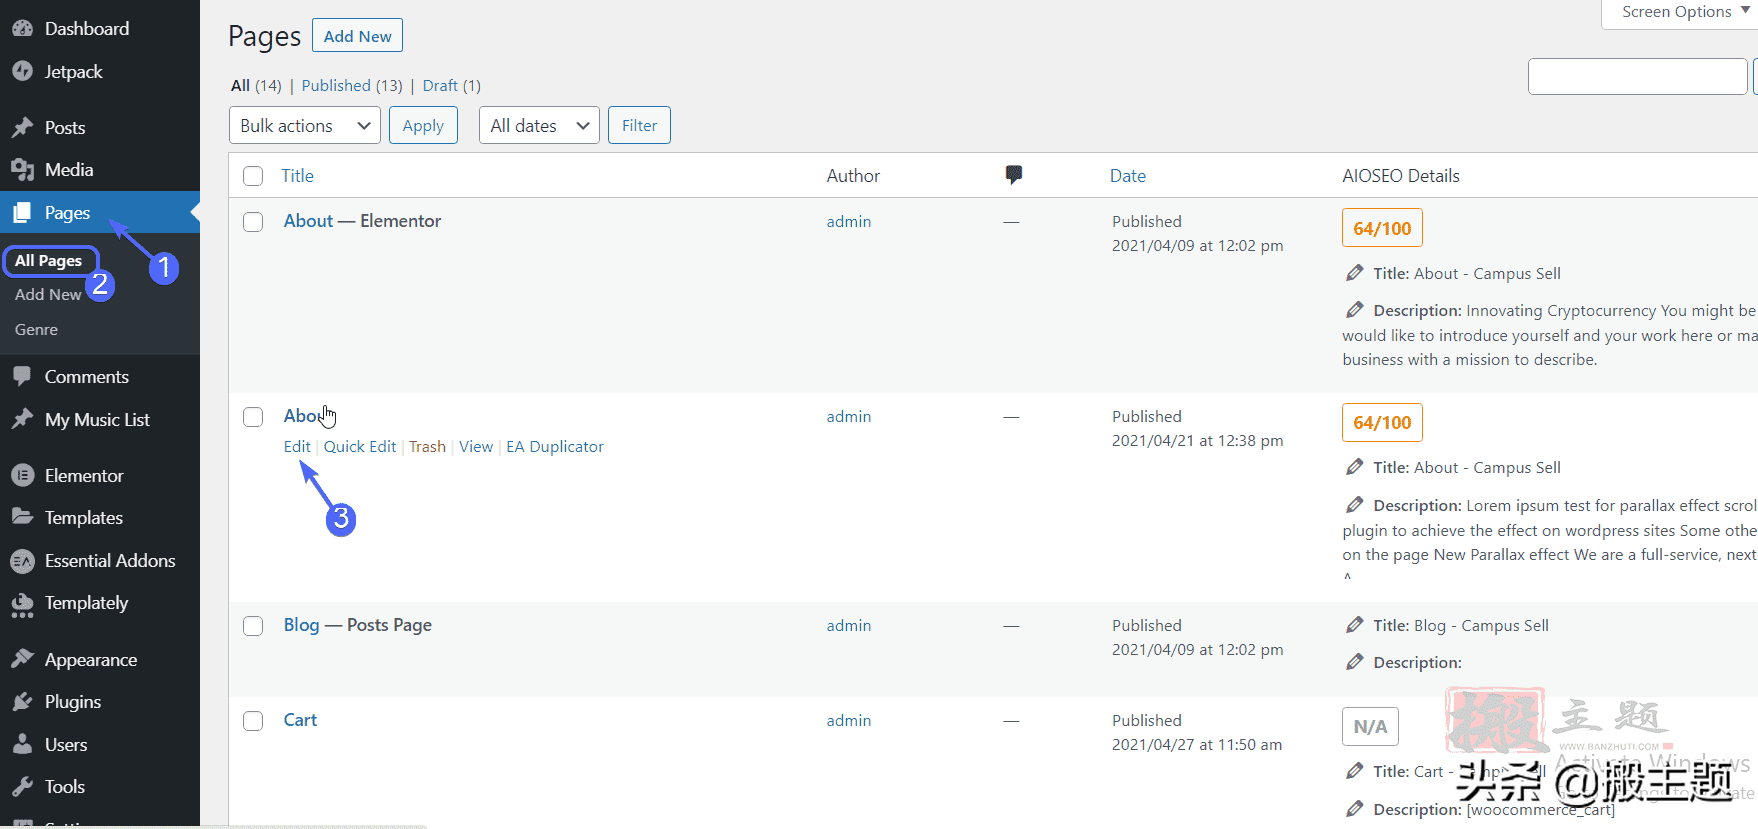Click the Media library icon

[22, 170]
